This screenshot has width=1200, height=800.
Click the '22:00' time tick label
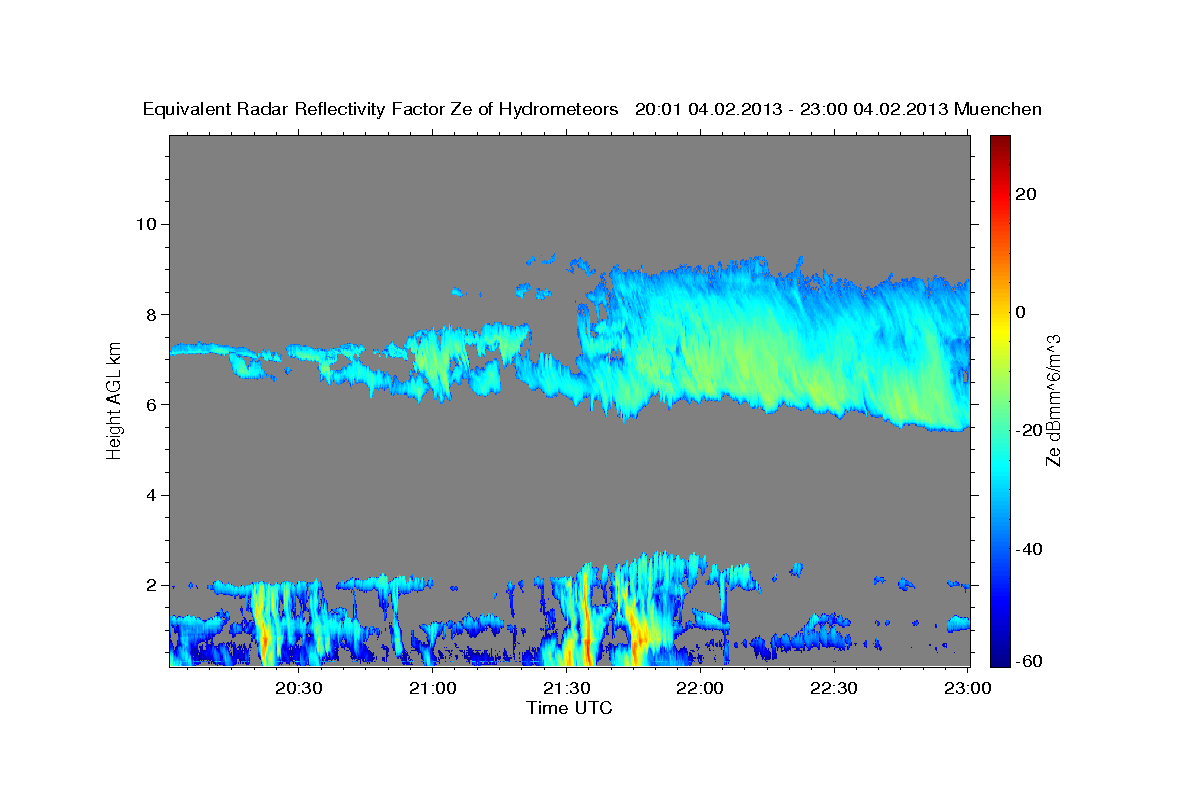701,689
